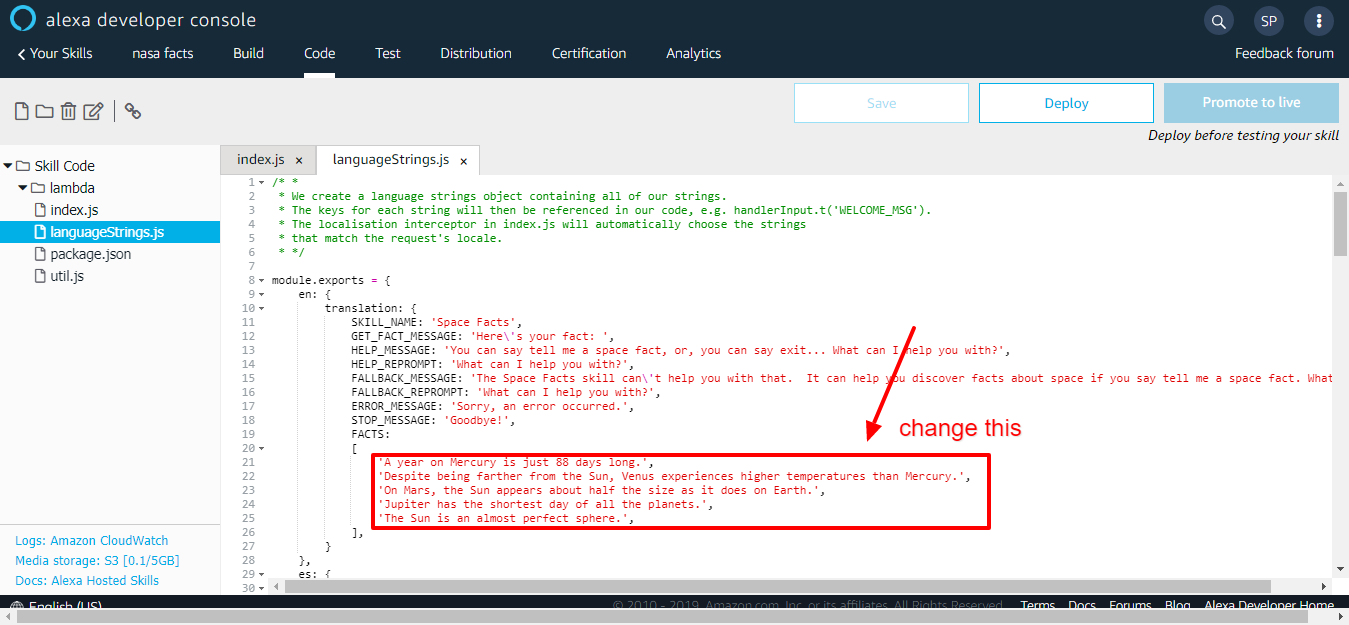Viewport: 1349px width, 625px height.
Task: Close the index.js tab
Action: tap(299, 160)
